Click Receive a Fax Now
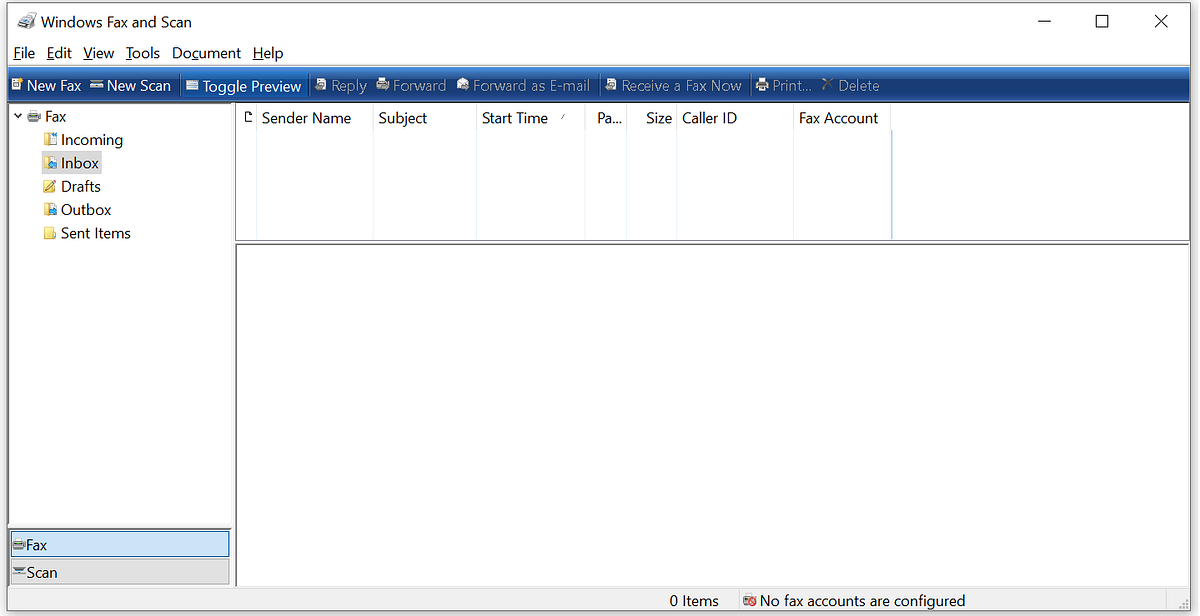Image resolution: width=1200 pixels, height=616 pixels. pyautogui.click(x=673, y=85)
